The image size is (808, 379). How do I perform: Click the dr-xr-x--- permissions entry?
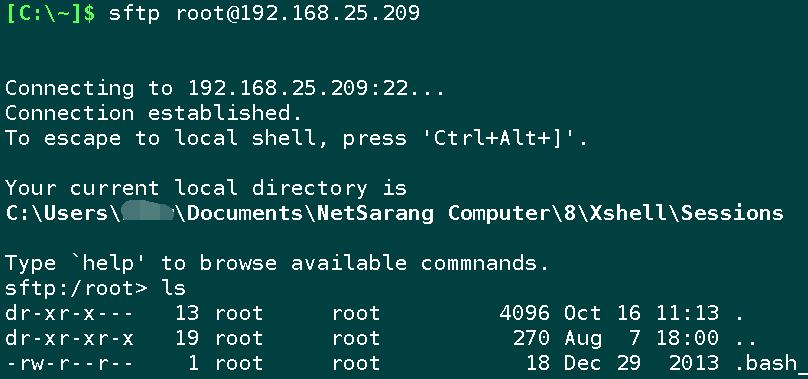pyautogui.click(x=70, y=313)
